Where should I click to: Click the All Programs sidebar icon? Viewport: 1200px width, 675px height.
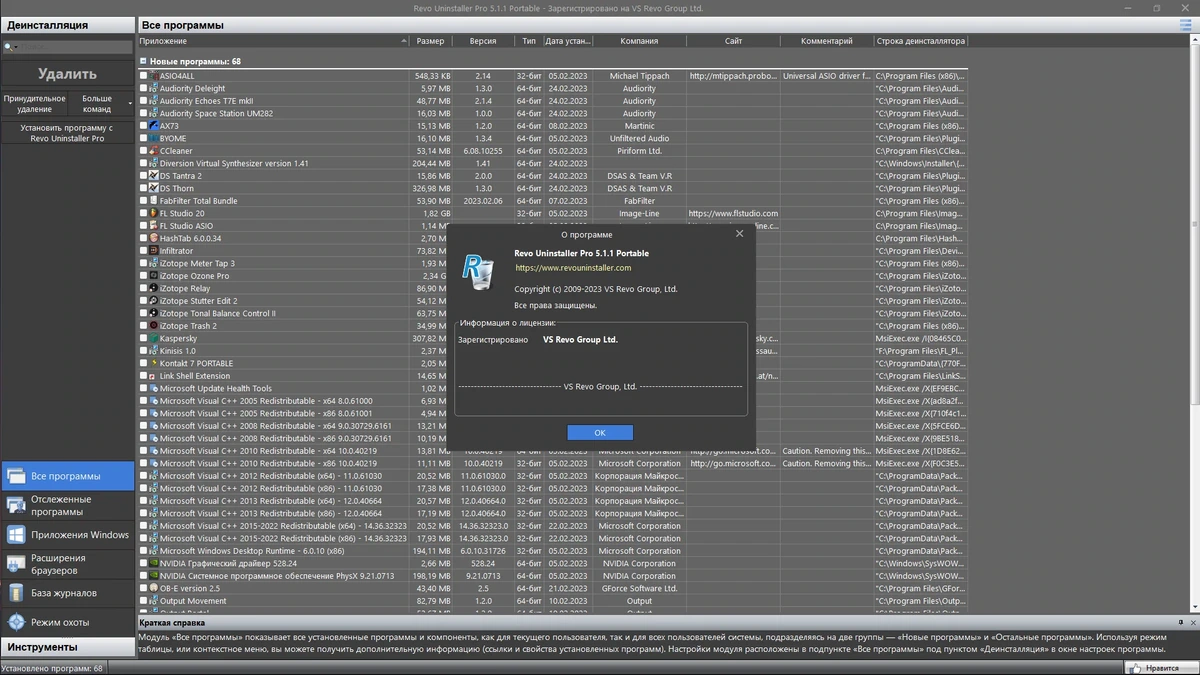click(15, 477)
